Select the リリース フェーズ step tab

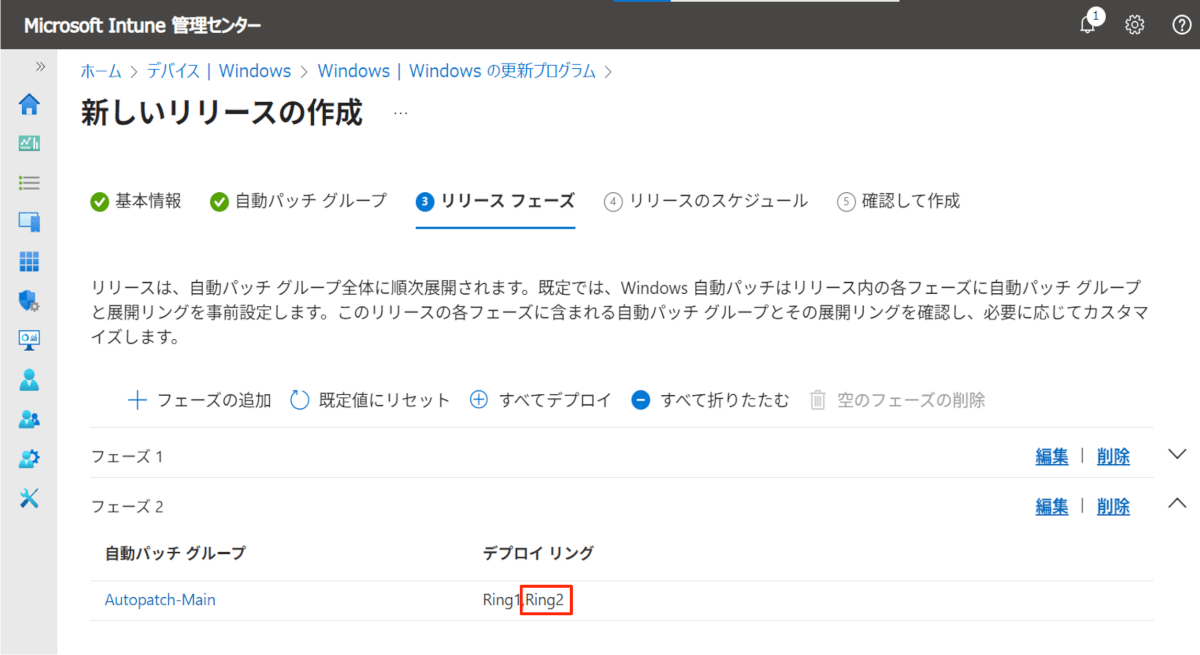(x=495, y=201)
